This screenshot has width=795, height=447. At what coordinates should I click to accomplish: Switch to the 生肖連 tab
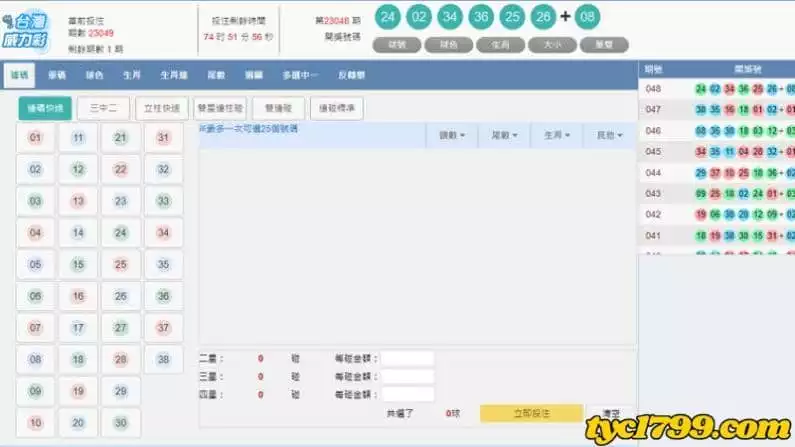[174, 75]
